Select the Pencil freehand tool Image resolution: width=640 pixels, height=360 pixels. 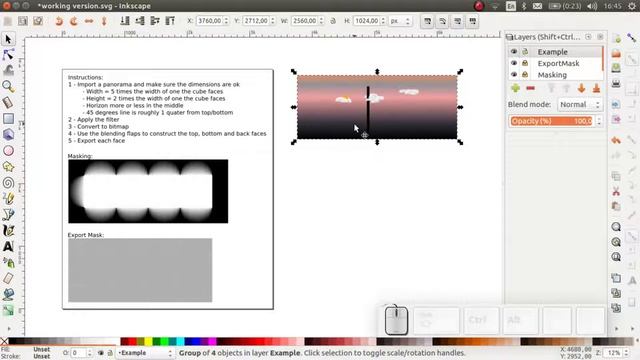click(x=8, y=199)
